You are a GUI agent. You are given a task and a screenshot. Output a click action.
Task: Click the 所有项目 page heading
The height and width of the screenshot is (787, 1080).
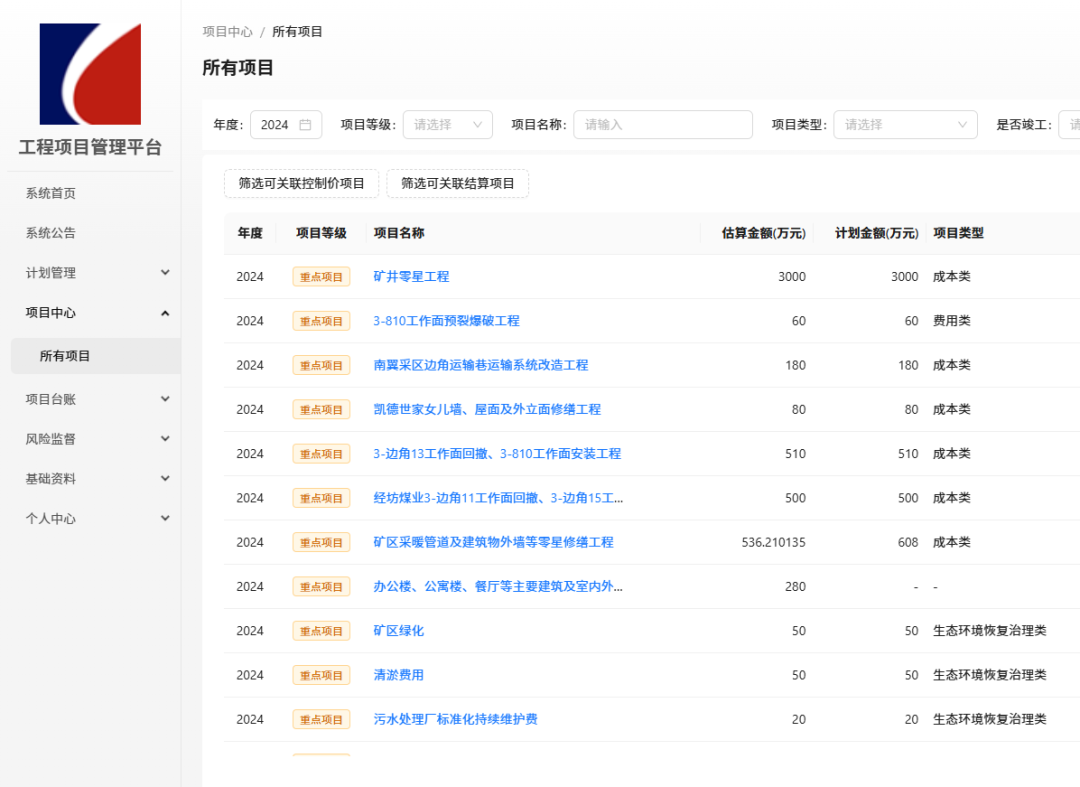(238, 67)
